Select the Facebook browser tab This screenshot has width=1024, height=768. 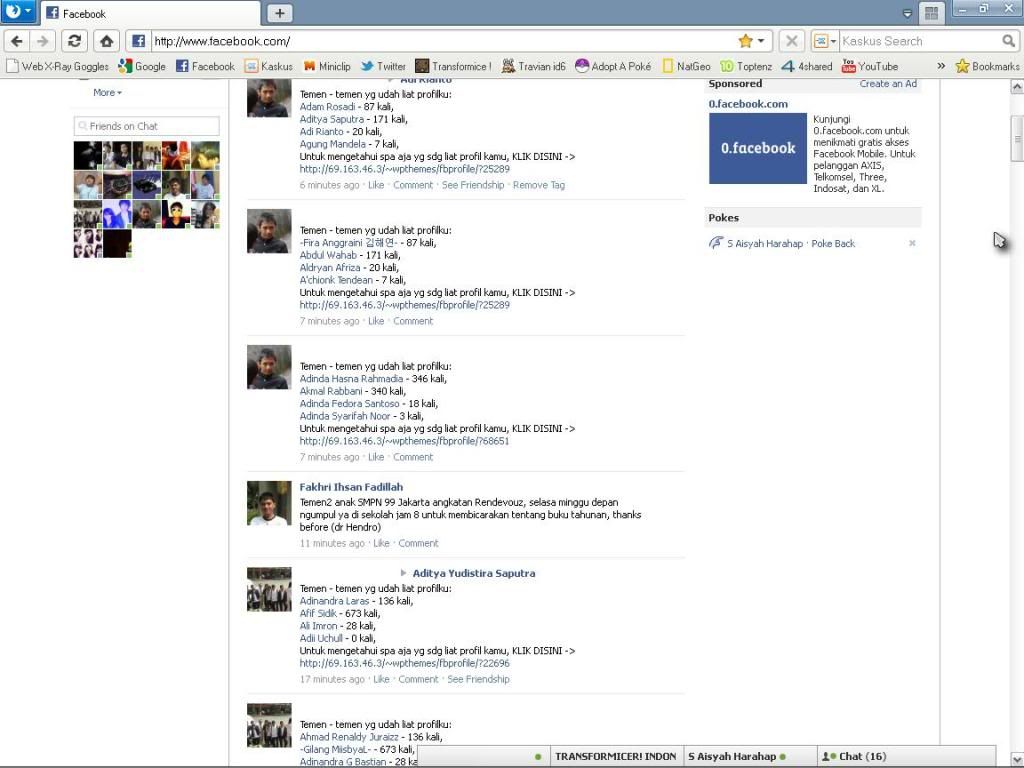[x=150, y=13]
